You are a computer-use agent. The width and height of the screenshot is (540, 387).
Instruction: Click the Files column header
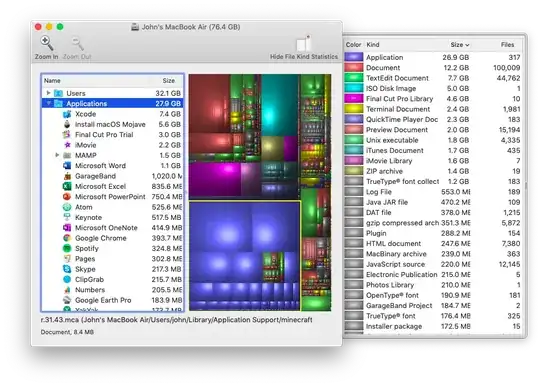pos(507,45)
